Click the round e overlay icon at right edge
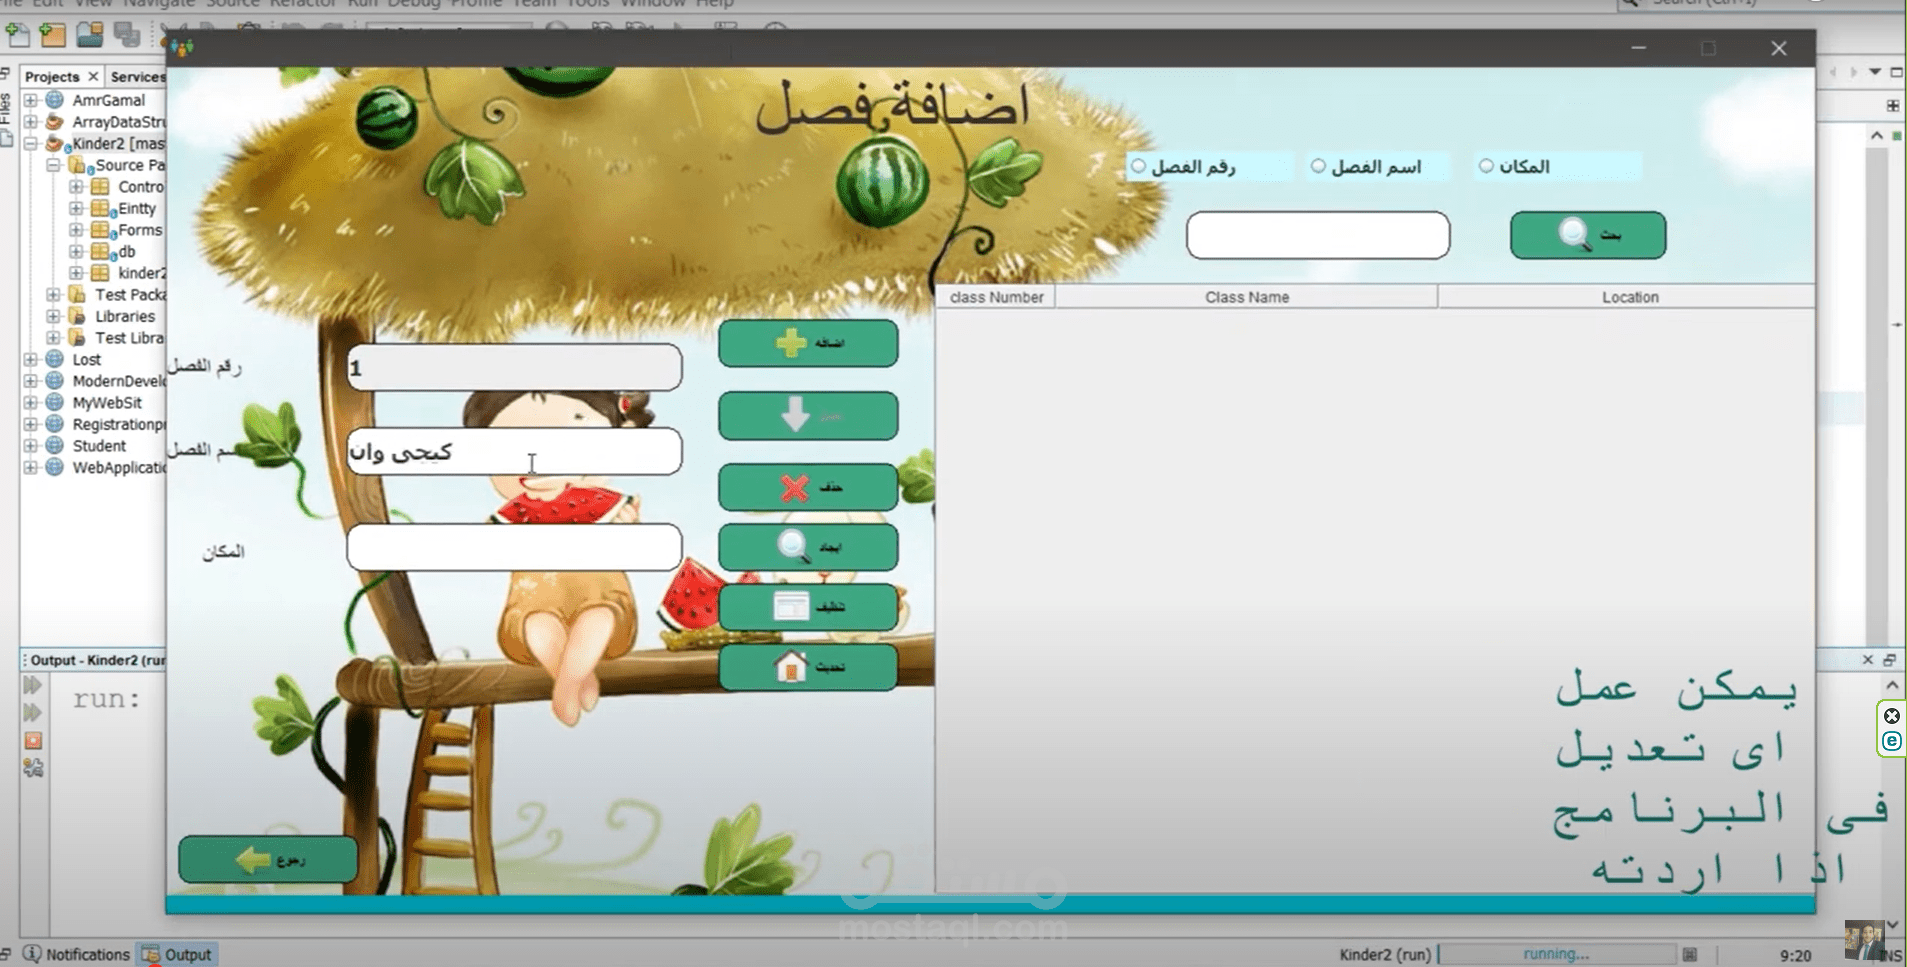 (x=1891, y=741)
